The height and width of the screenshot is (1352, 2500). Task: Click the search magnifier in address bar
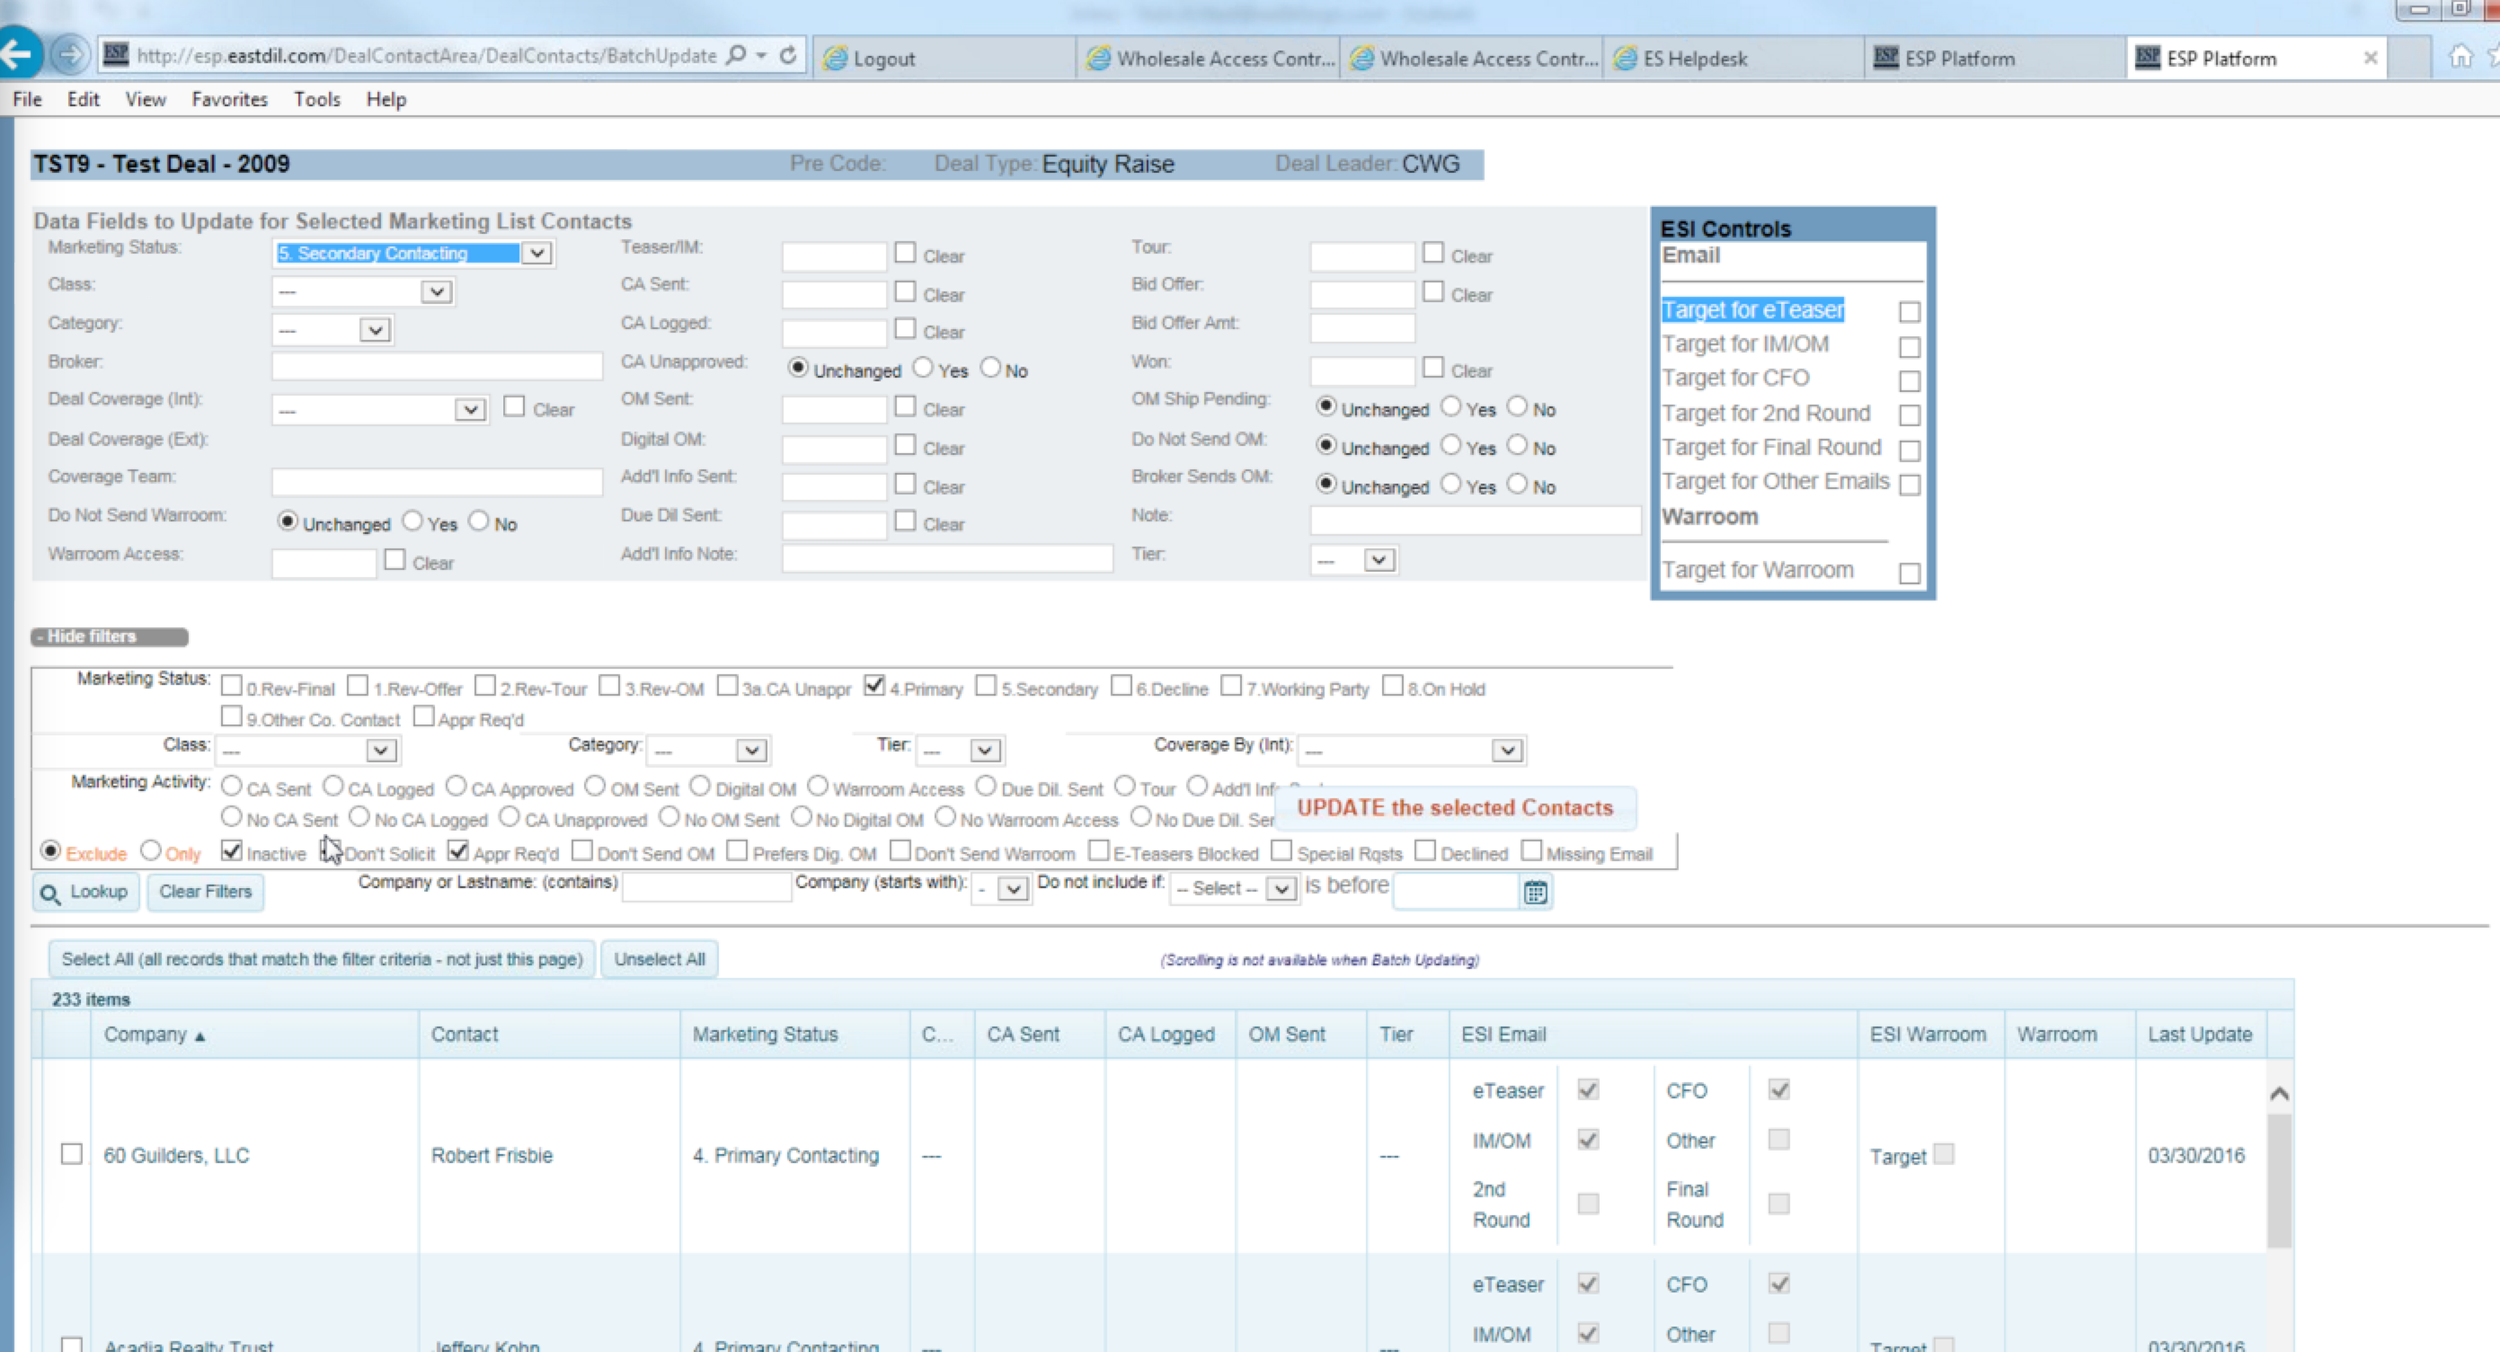tap(737, 56)
